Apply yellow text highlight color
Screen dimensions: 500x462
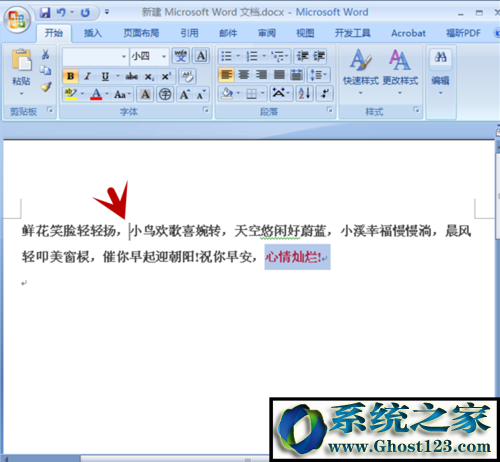tap(71, 94)
